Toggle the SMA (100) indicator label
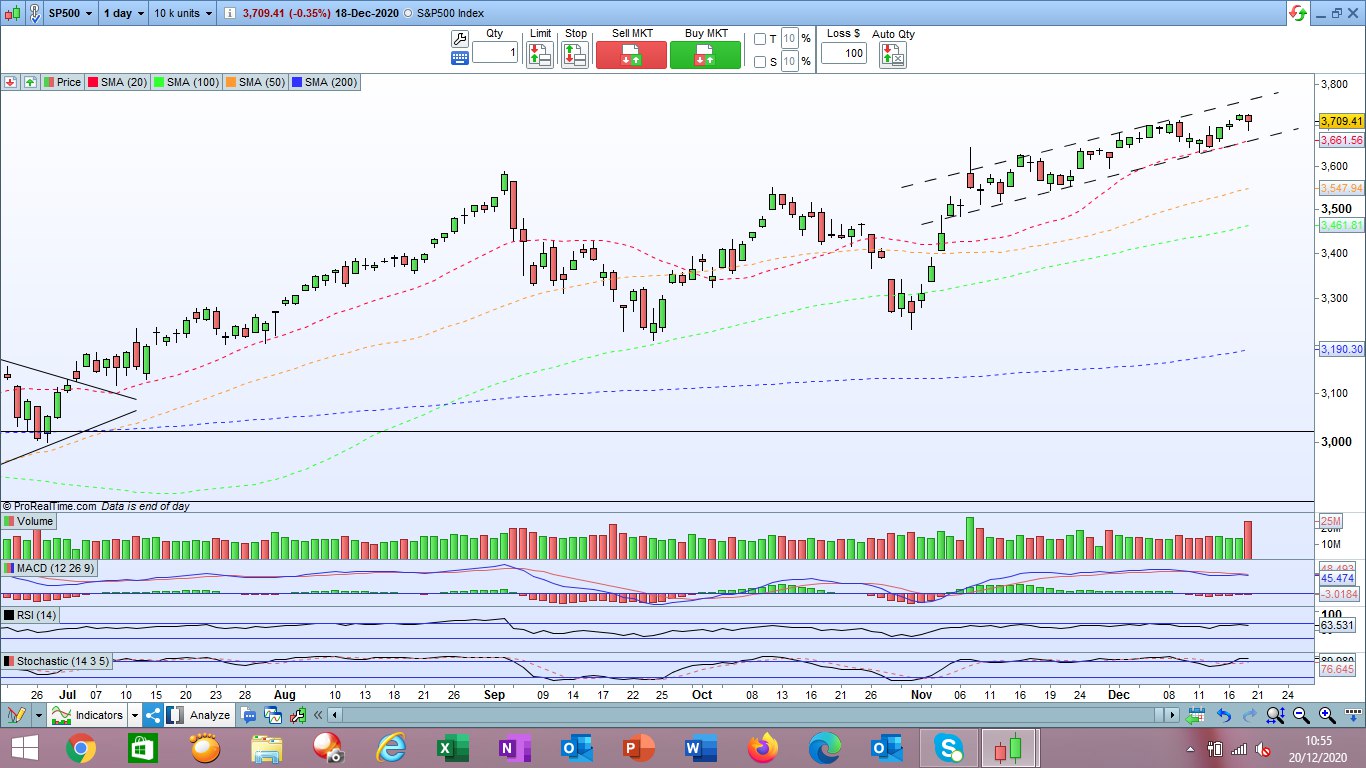This screenshot has width=1366, height=768. point(189,82)
